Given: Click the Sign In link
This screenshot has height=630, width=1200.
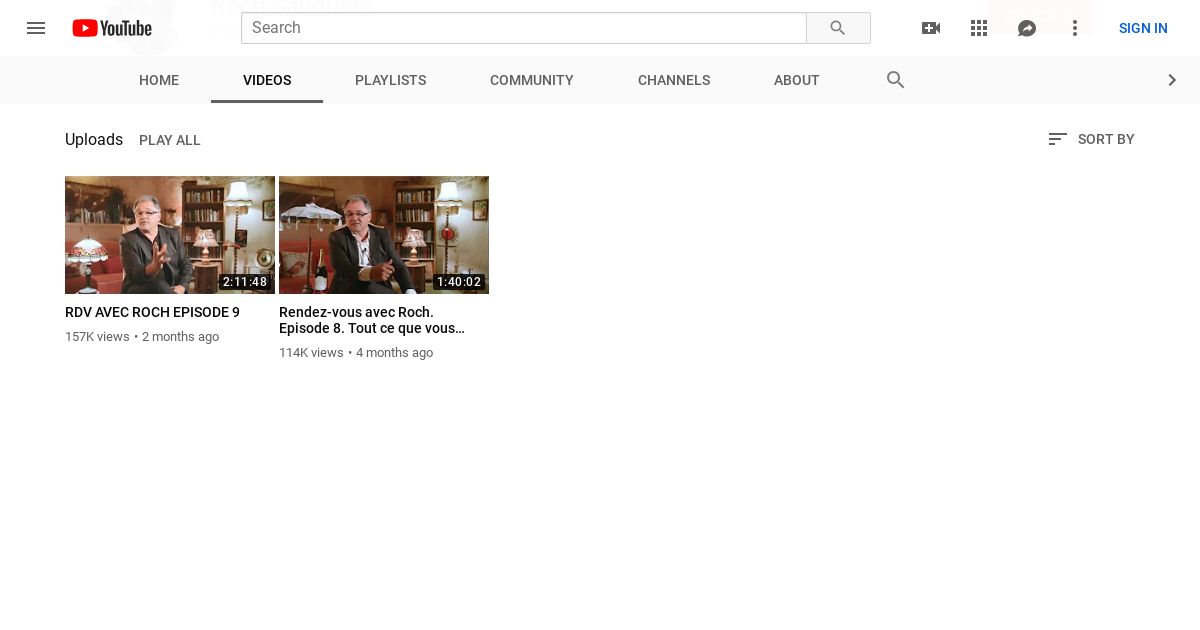Looking at the screenshot, I should (1143, 28).
